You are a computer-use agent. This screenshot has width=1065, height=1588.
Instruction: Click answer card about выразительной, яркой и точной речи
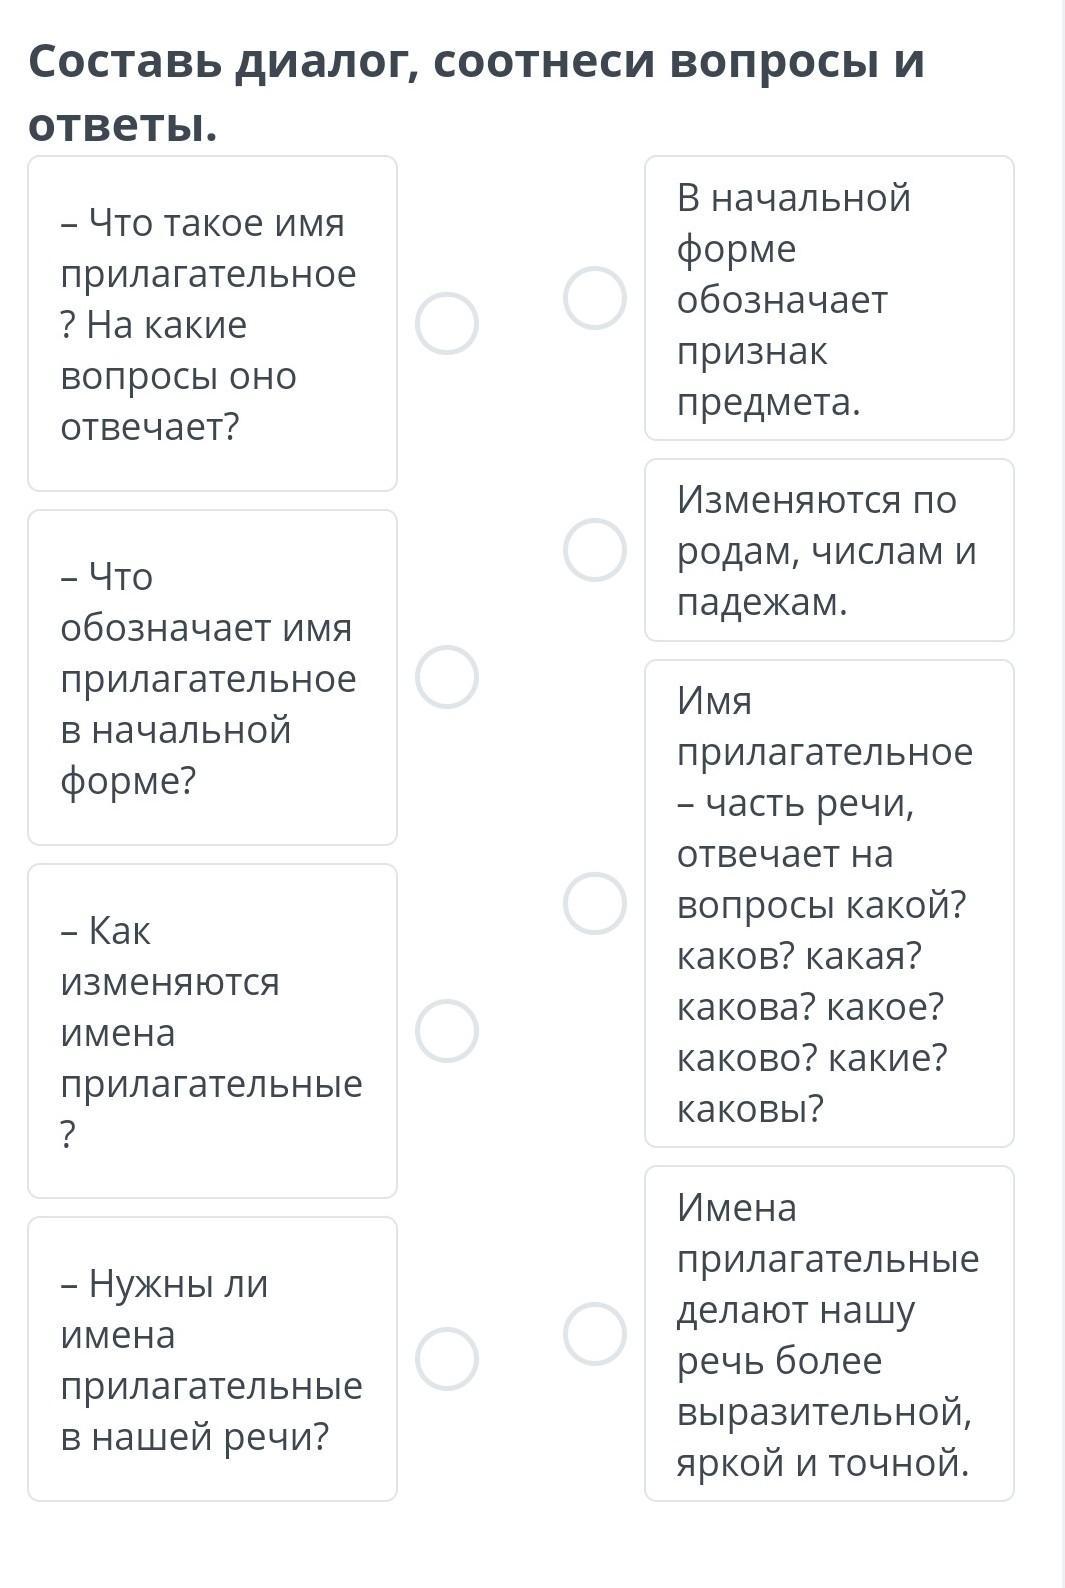click(829, 1334)
